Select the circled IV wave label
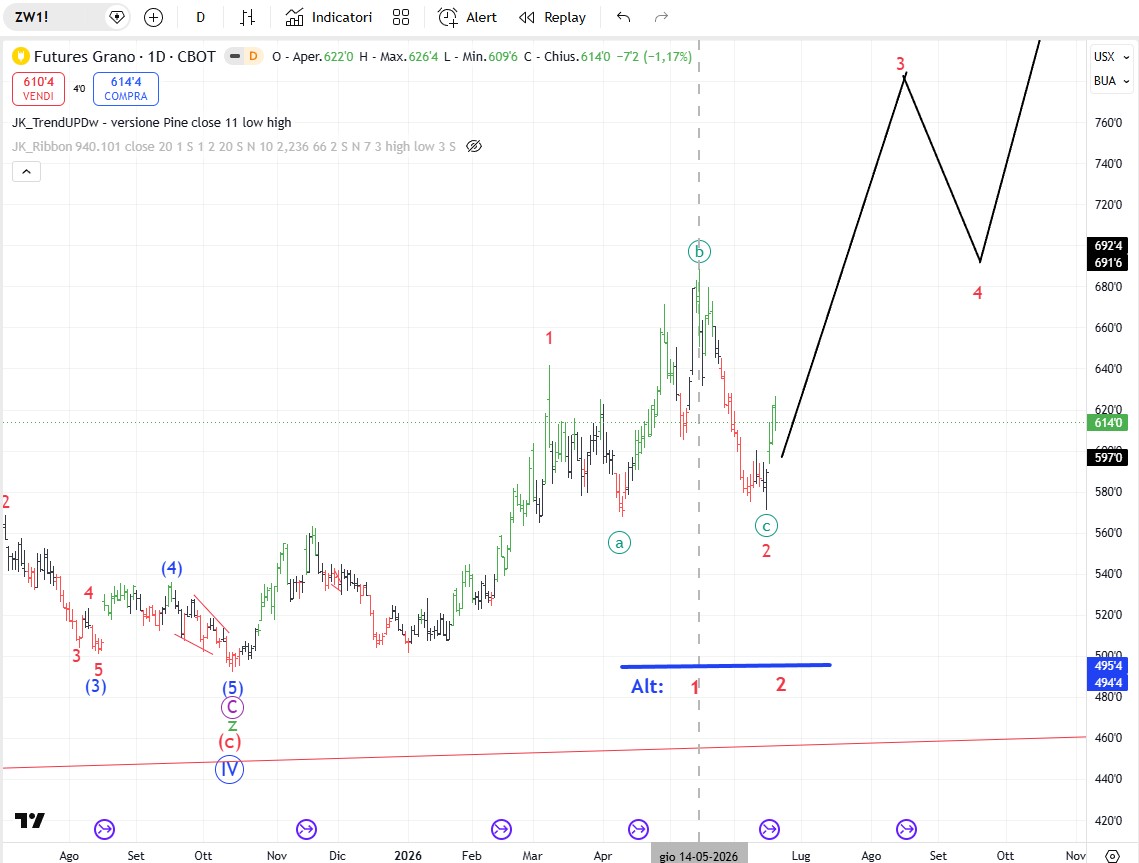 (230, 769)
